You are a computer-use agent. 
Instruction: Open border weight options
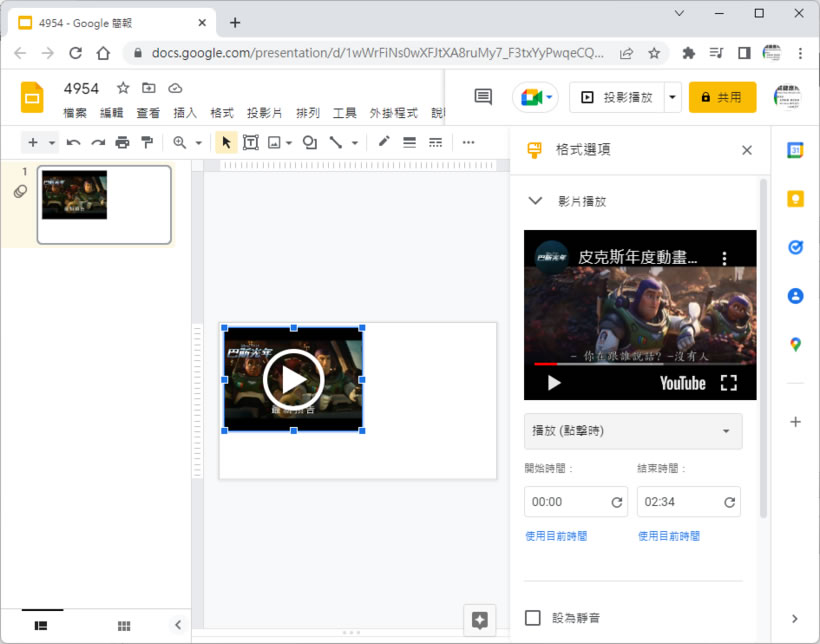point(409,142)
